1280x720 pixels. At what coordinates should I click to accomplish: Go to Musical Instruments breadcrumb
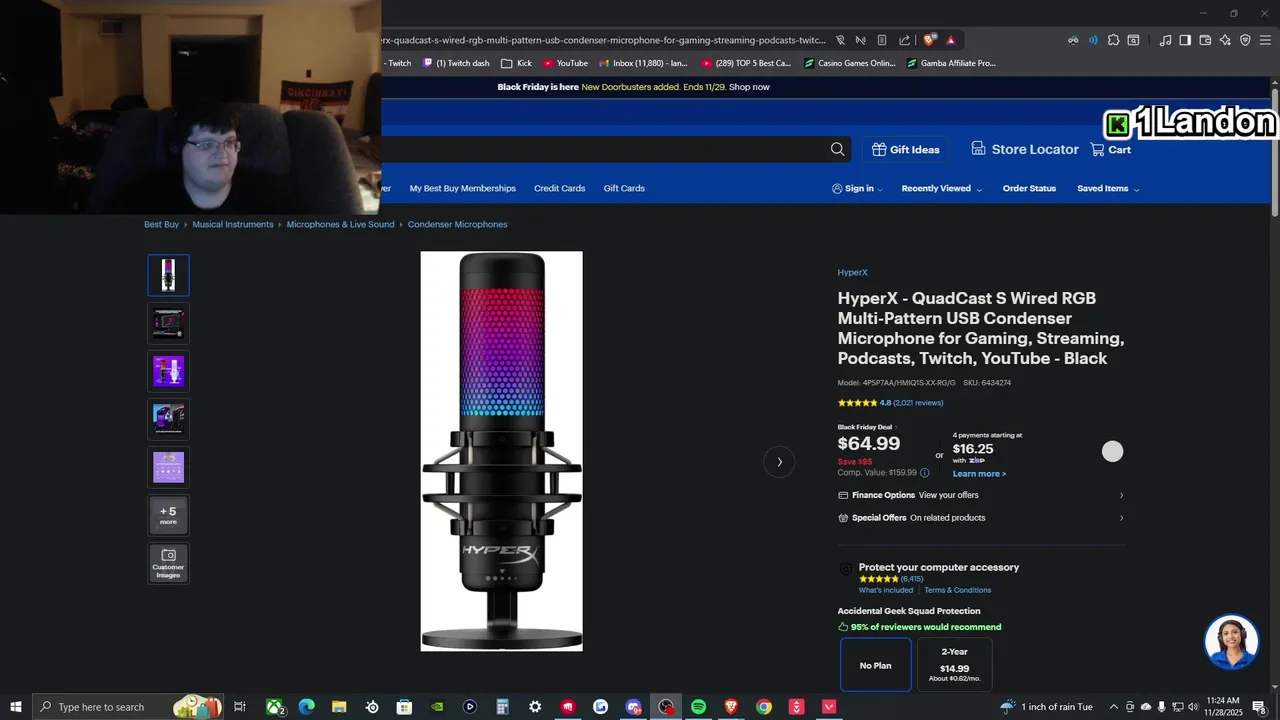coord(233,224)
